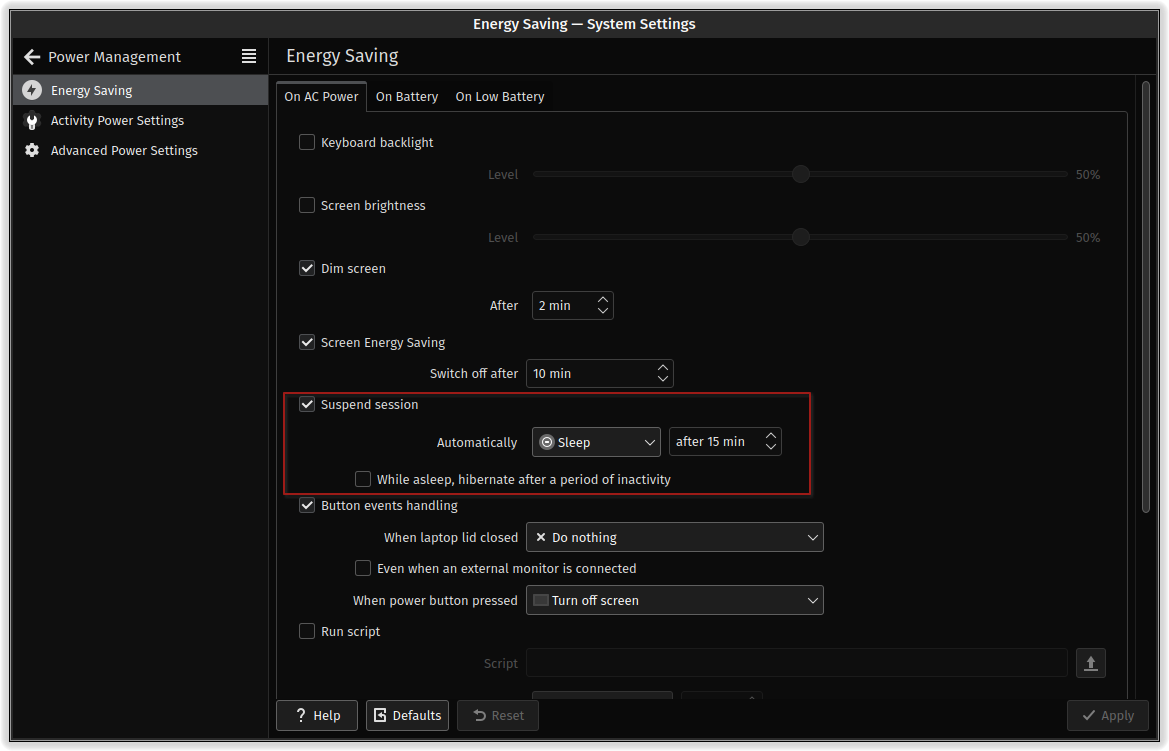Select Energy Saving in the sidebar
Viewport: 1169px width, 751px height.
pos(140,90)
